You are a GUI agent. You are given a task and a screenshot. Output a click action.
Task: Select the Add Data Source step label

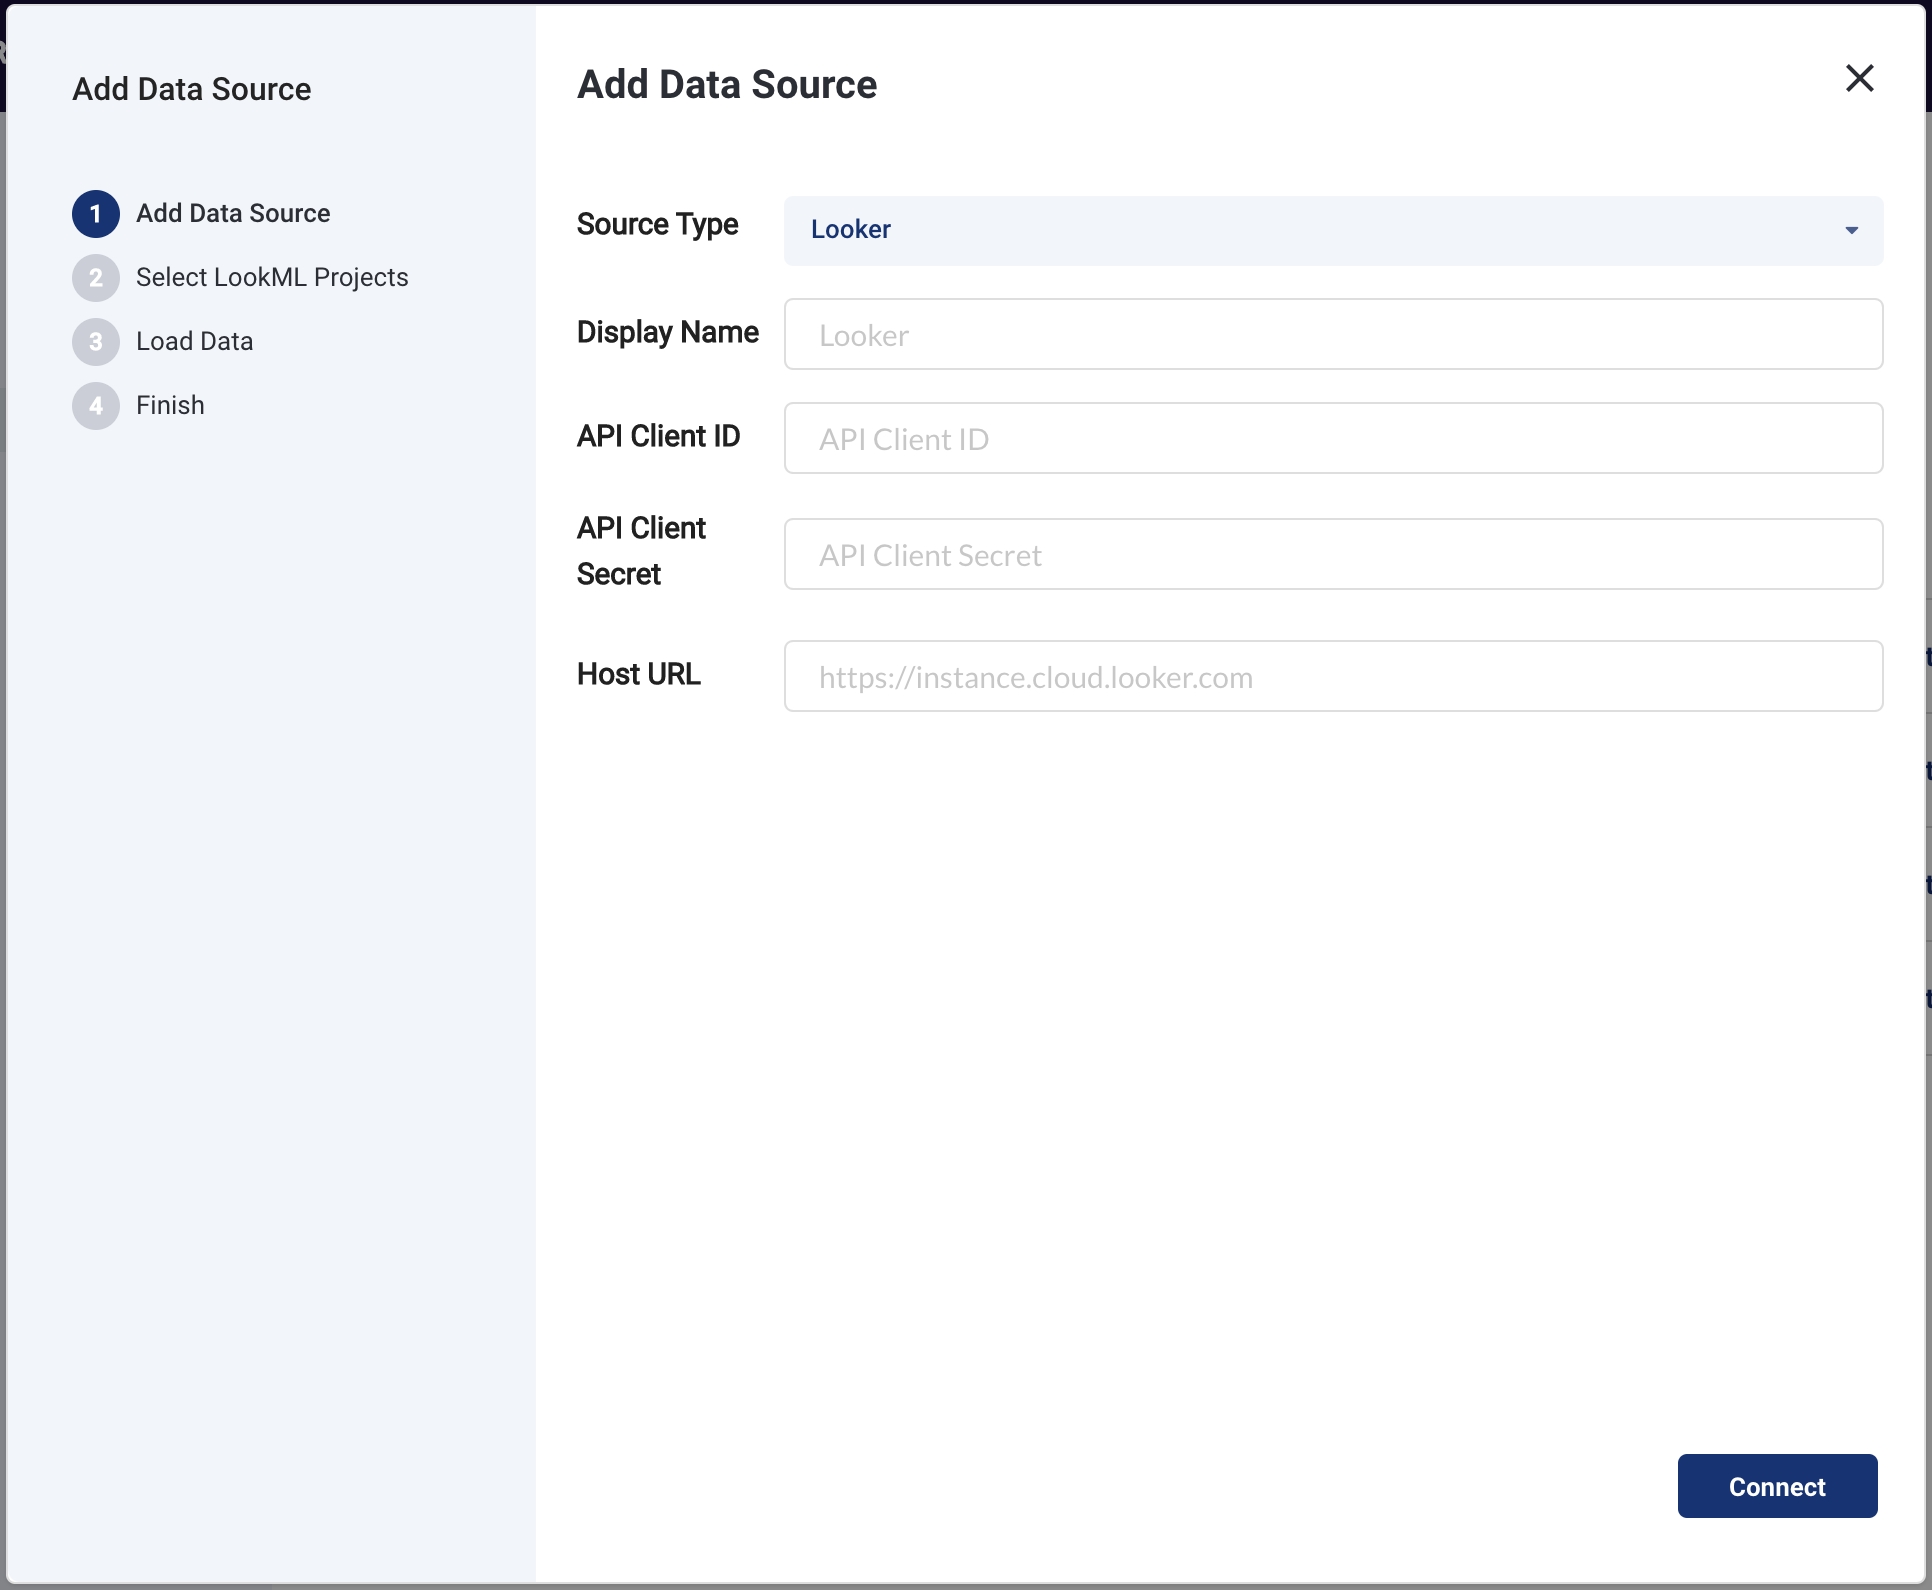click(233, 214)
